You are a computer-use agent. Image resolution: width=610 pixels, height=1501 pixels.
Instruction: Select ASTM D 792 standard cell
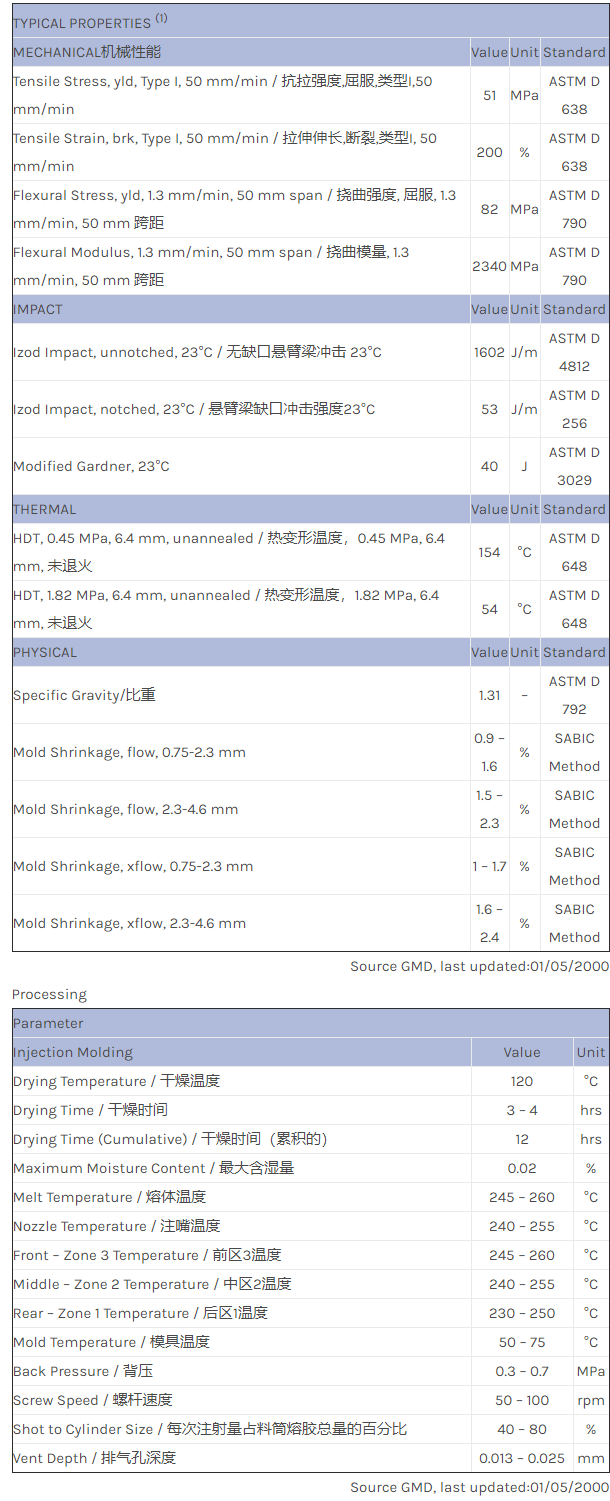click(574, 695)
